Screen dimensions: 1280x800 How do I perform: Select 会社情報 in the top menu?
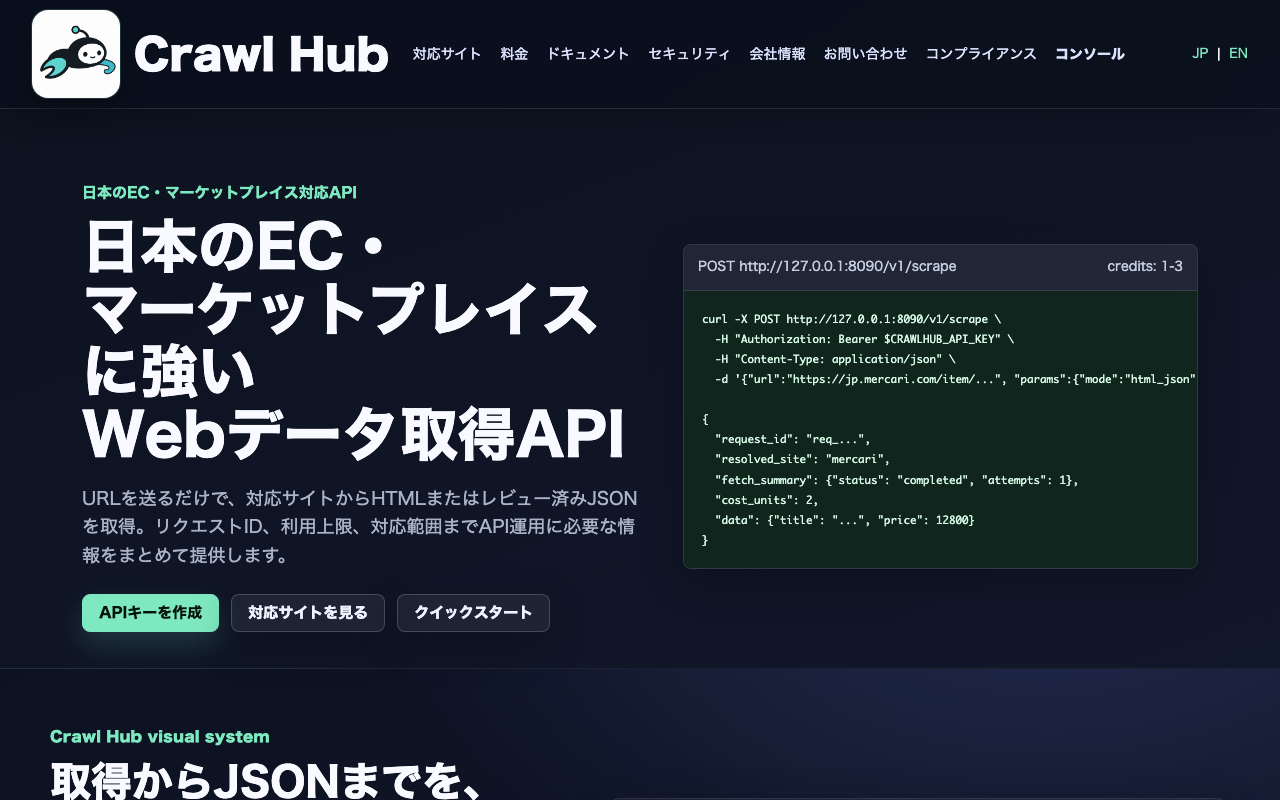(x=777, y=54)
